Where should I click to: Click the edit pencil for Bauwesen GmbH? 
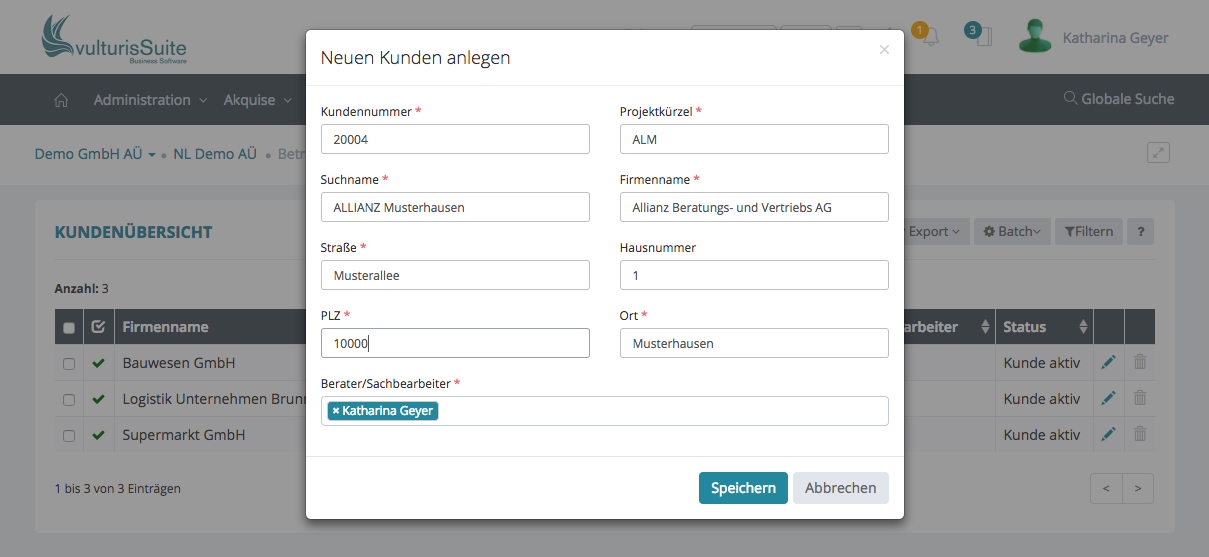(x=1108, y=363)
